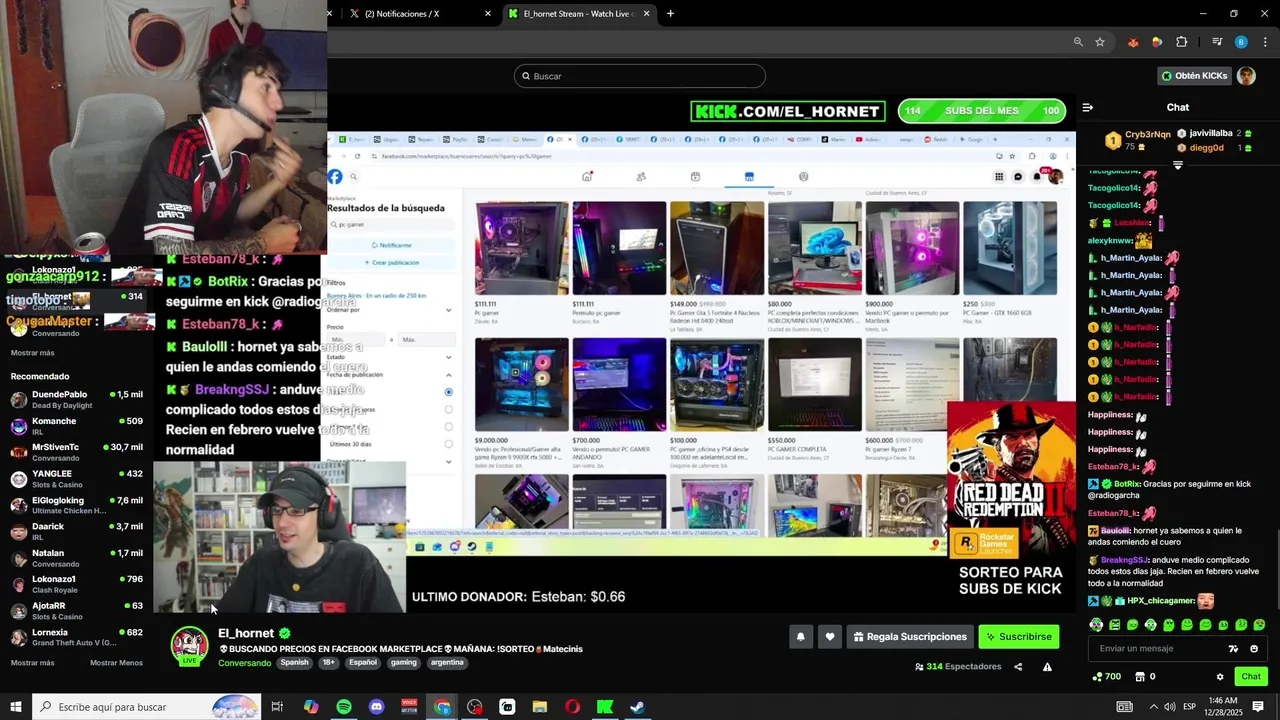
Task: Open chat settings gear icon
Action: click(x=1220, y=677)
